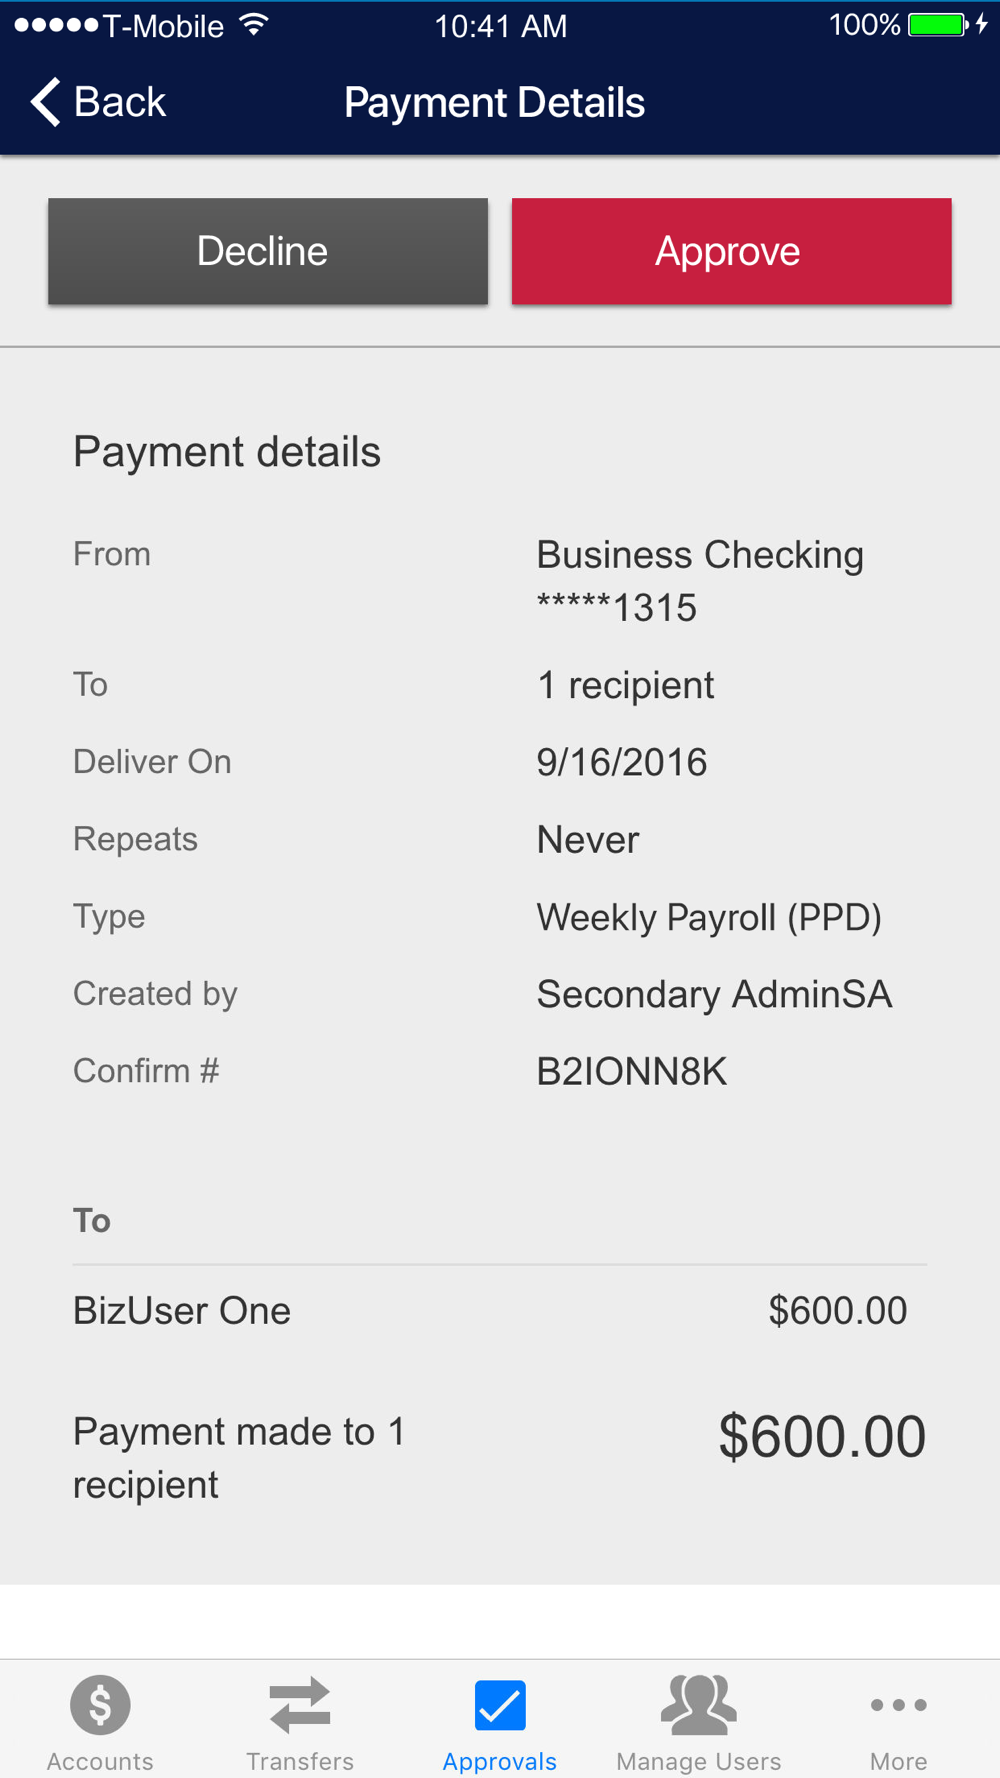1000x1778 pixels.
Task: Tap the 1 recipient value
Action: [x=625, y=686]
